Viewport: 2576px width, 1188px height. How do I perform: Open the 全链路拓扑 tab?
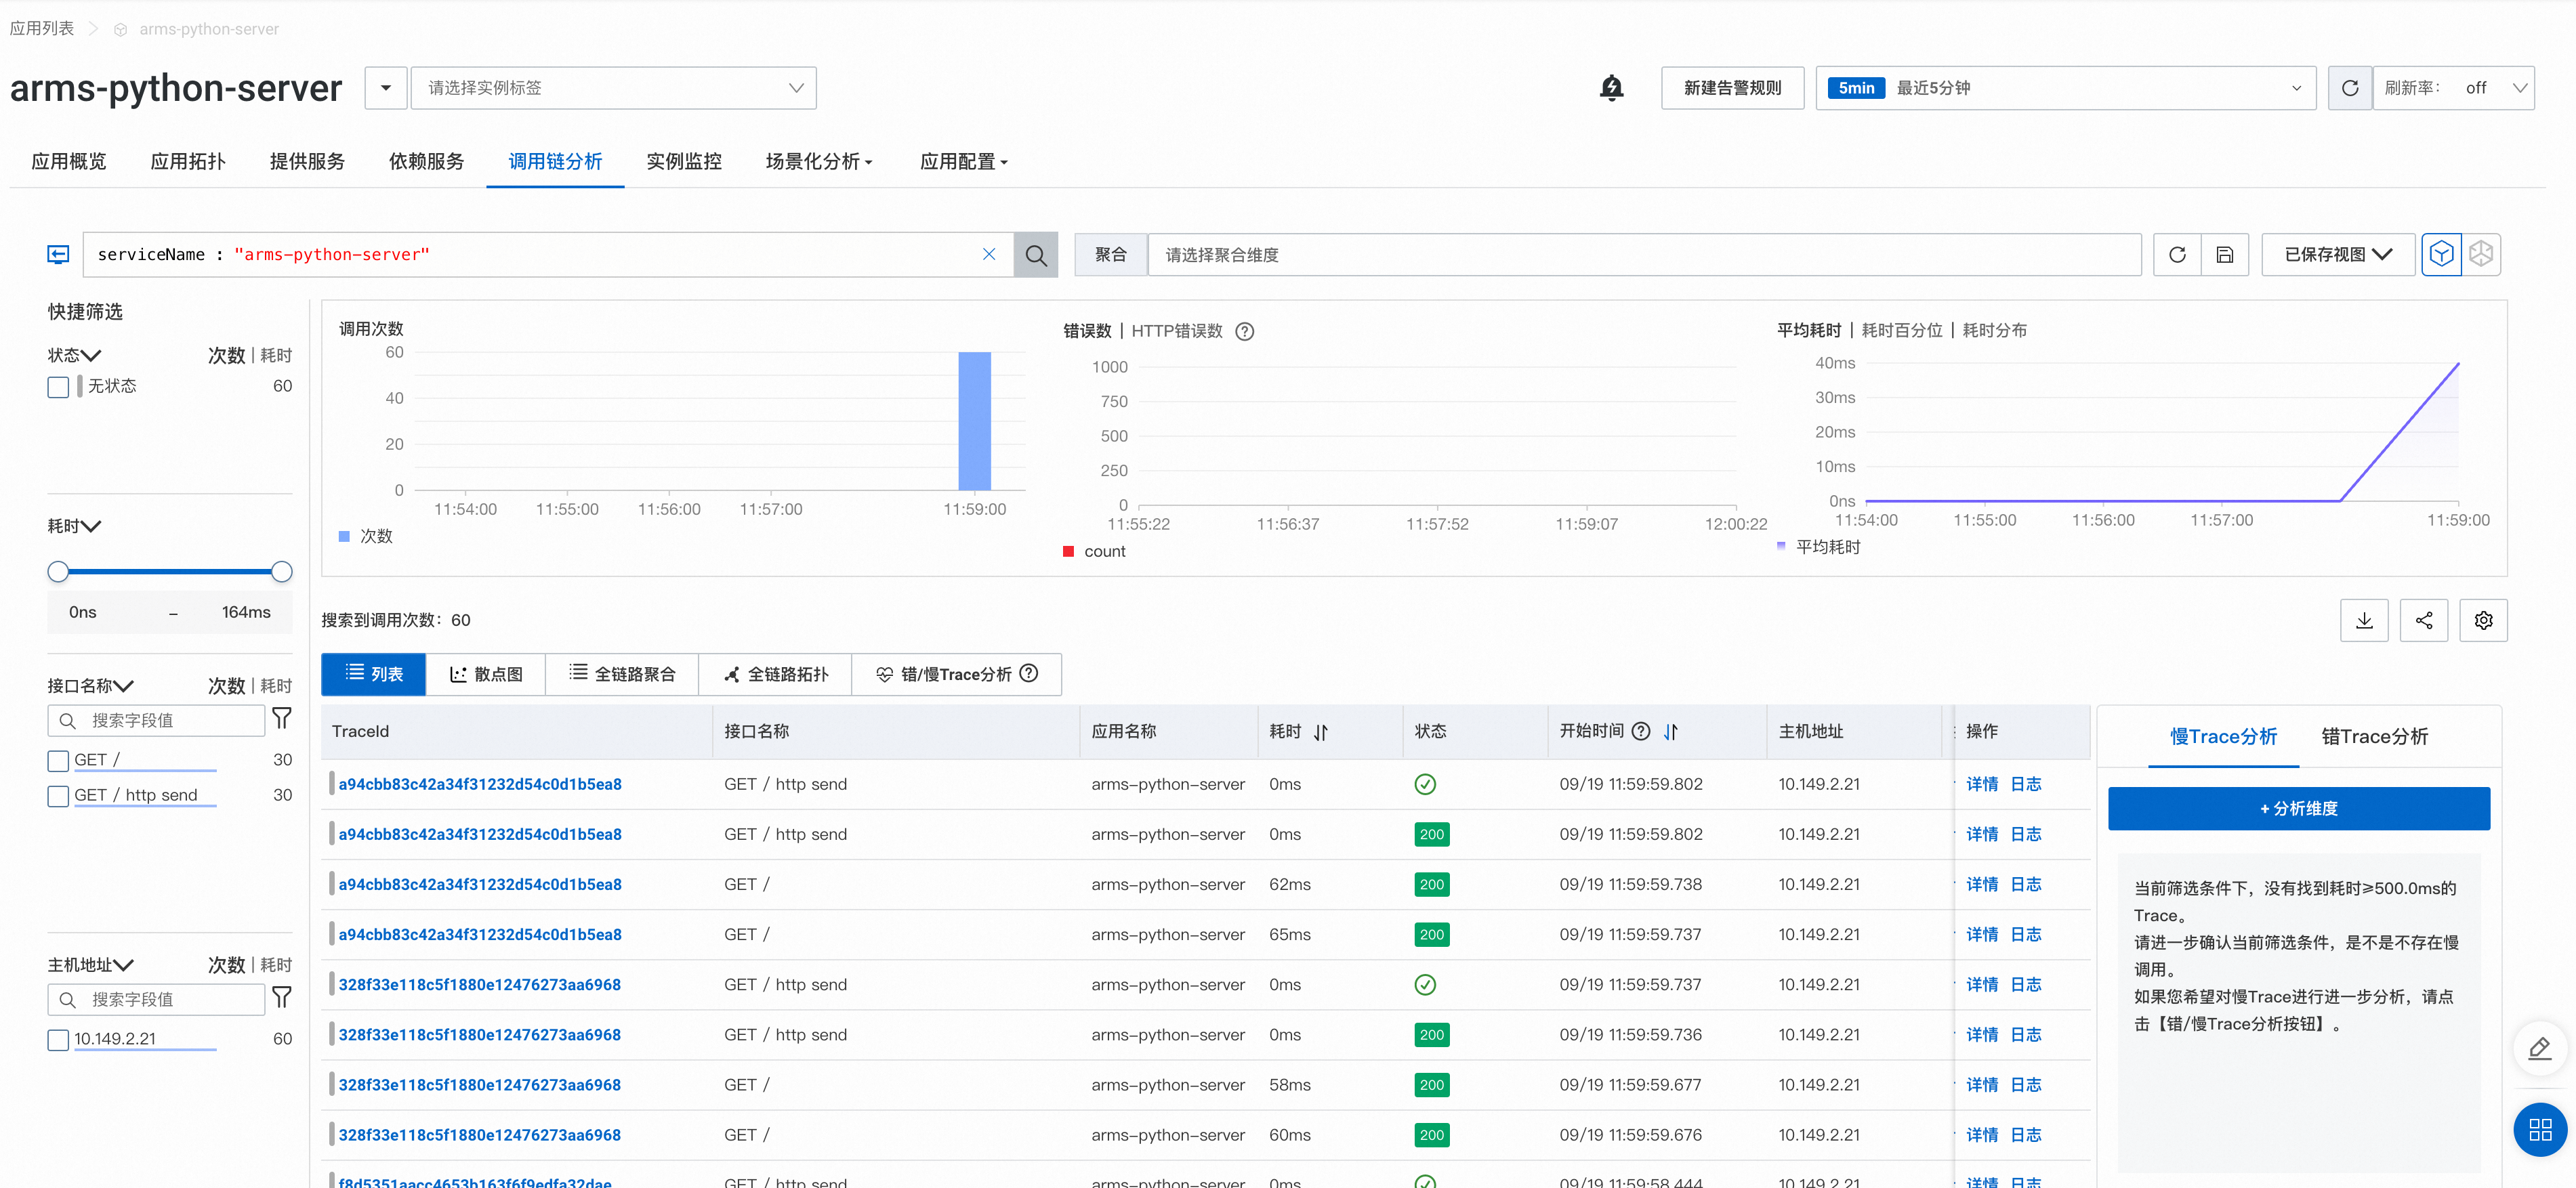[x=775, y=674]
